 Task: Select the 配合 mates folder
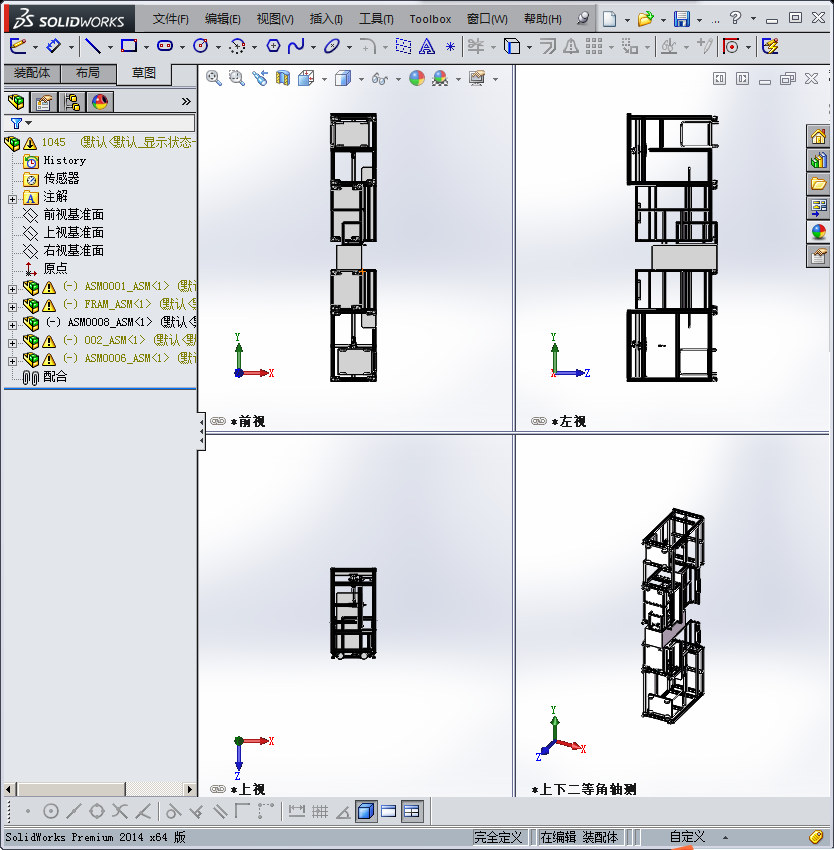[x=55, y=376]
